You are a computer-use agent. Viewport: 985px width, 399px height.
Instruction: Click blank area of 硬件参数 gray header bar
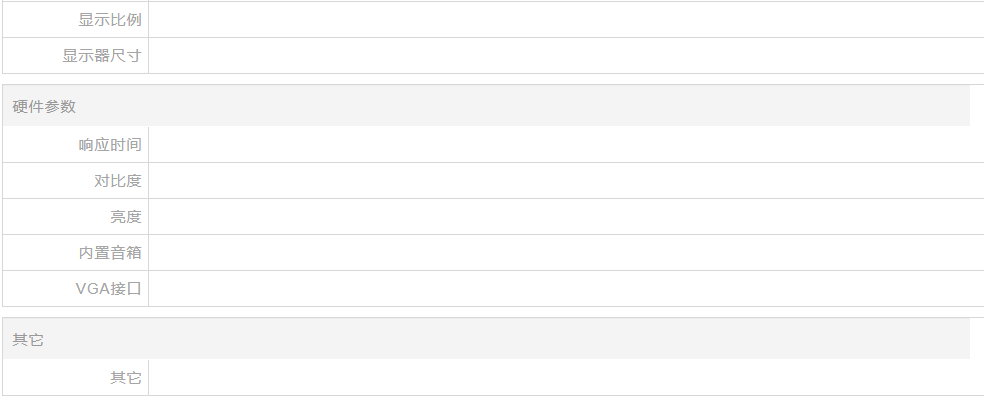(x=521, y=106)
